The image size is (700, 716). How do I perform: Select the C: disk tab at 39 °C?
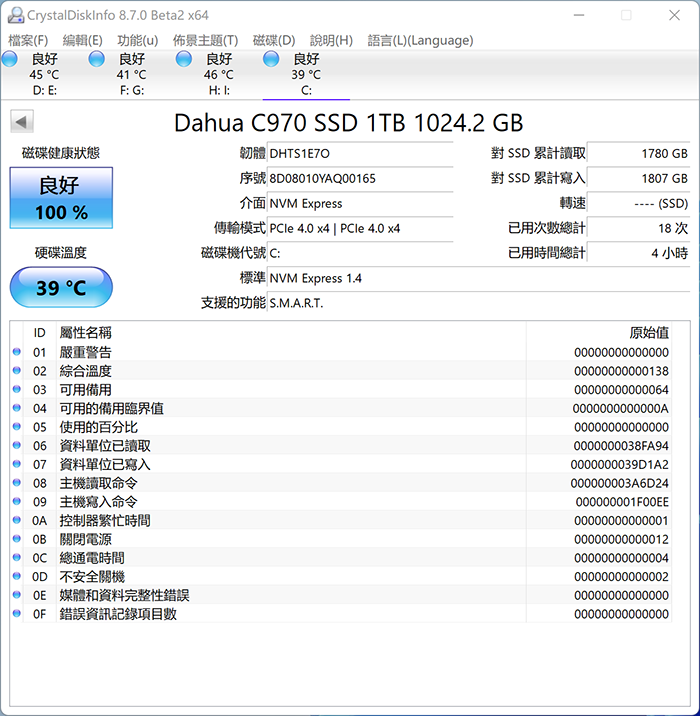(306, 74)
